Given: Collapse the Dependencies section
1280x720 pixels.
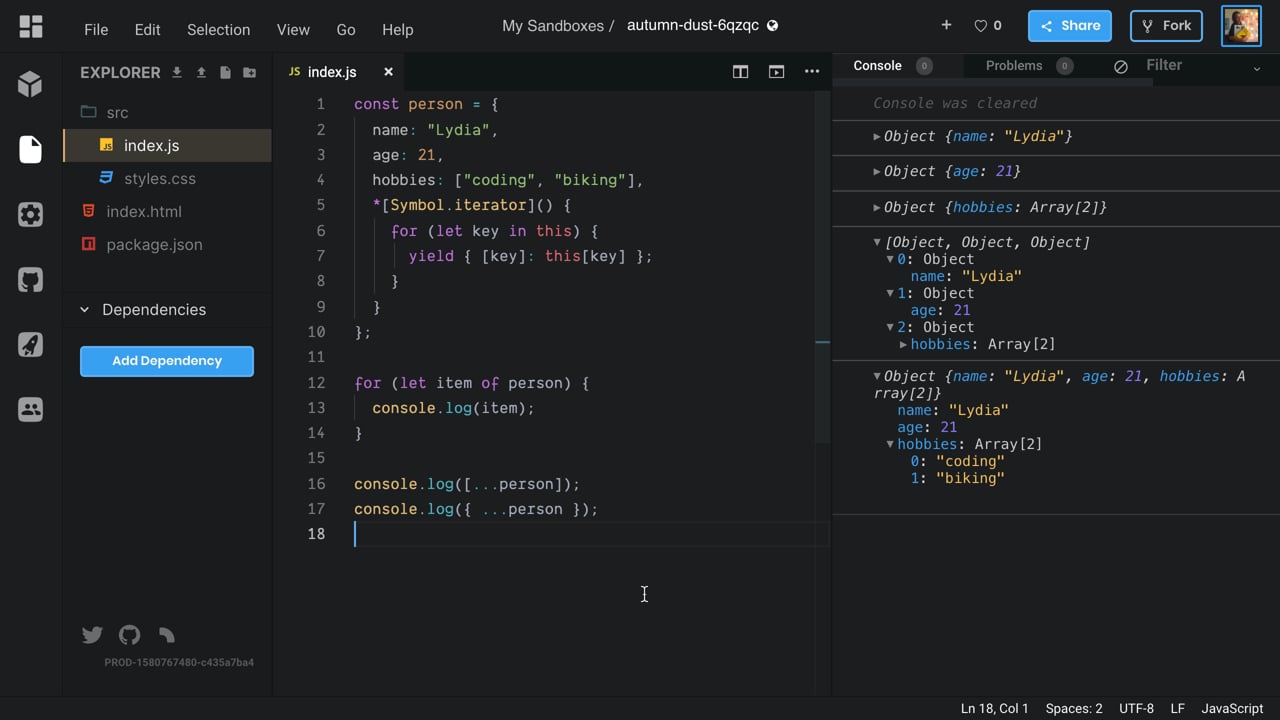Looking at the screenshot, I should [84, 310].
